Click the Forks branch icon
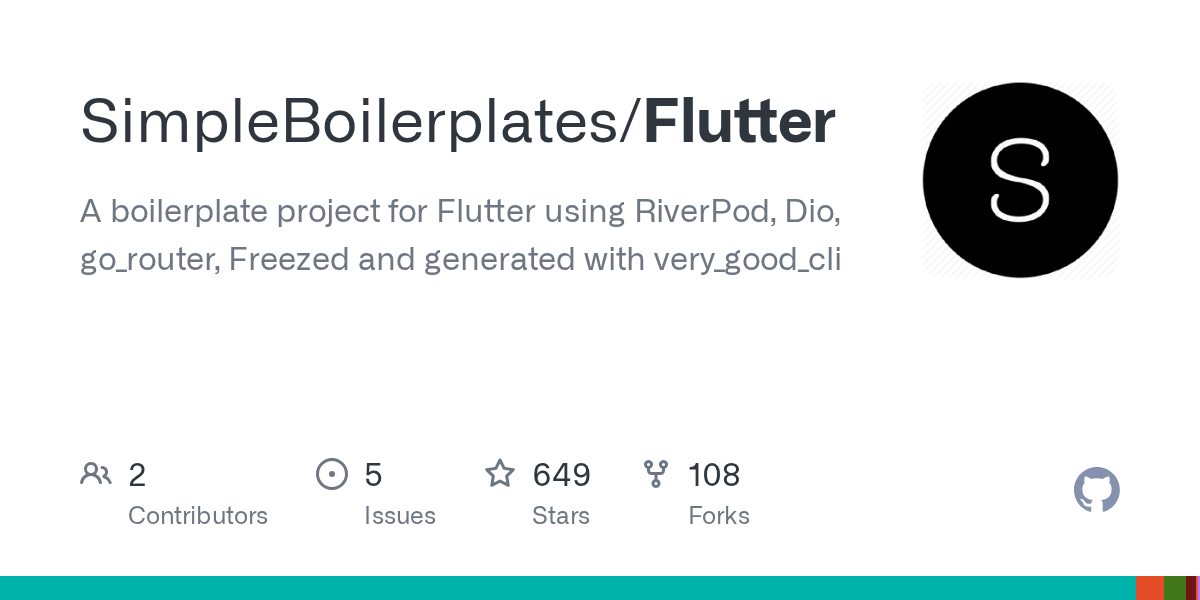 coord(656,474)
